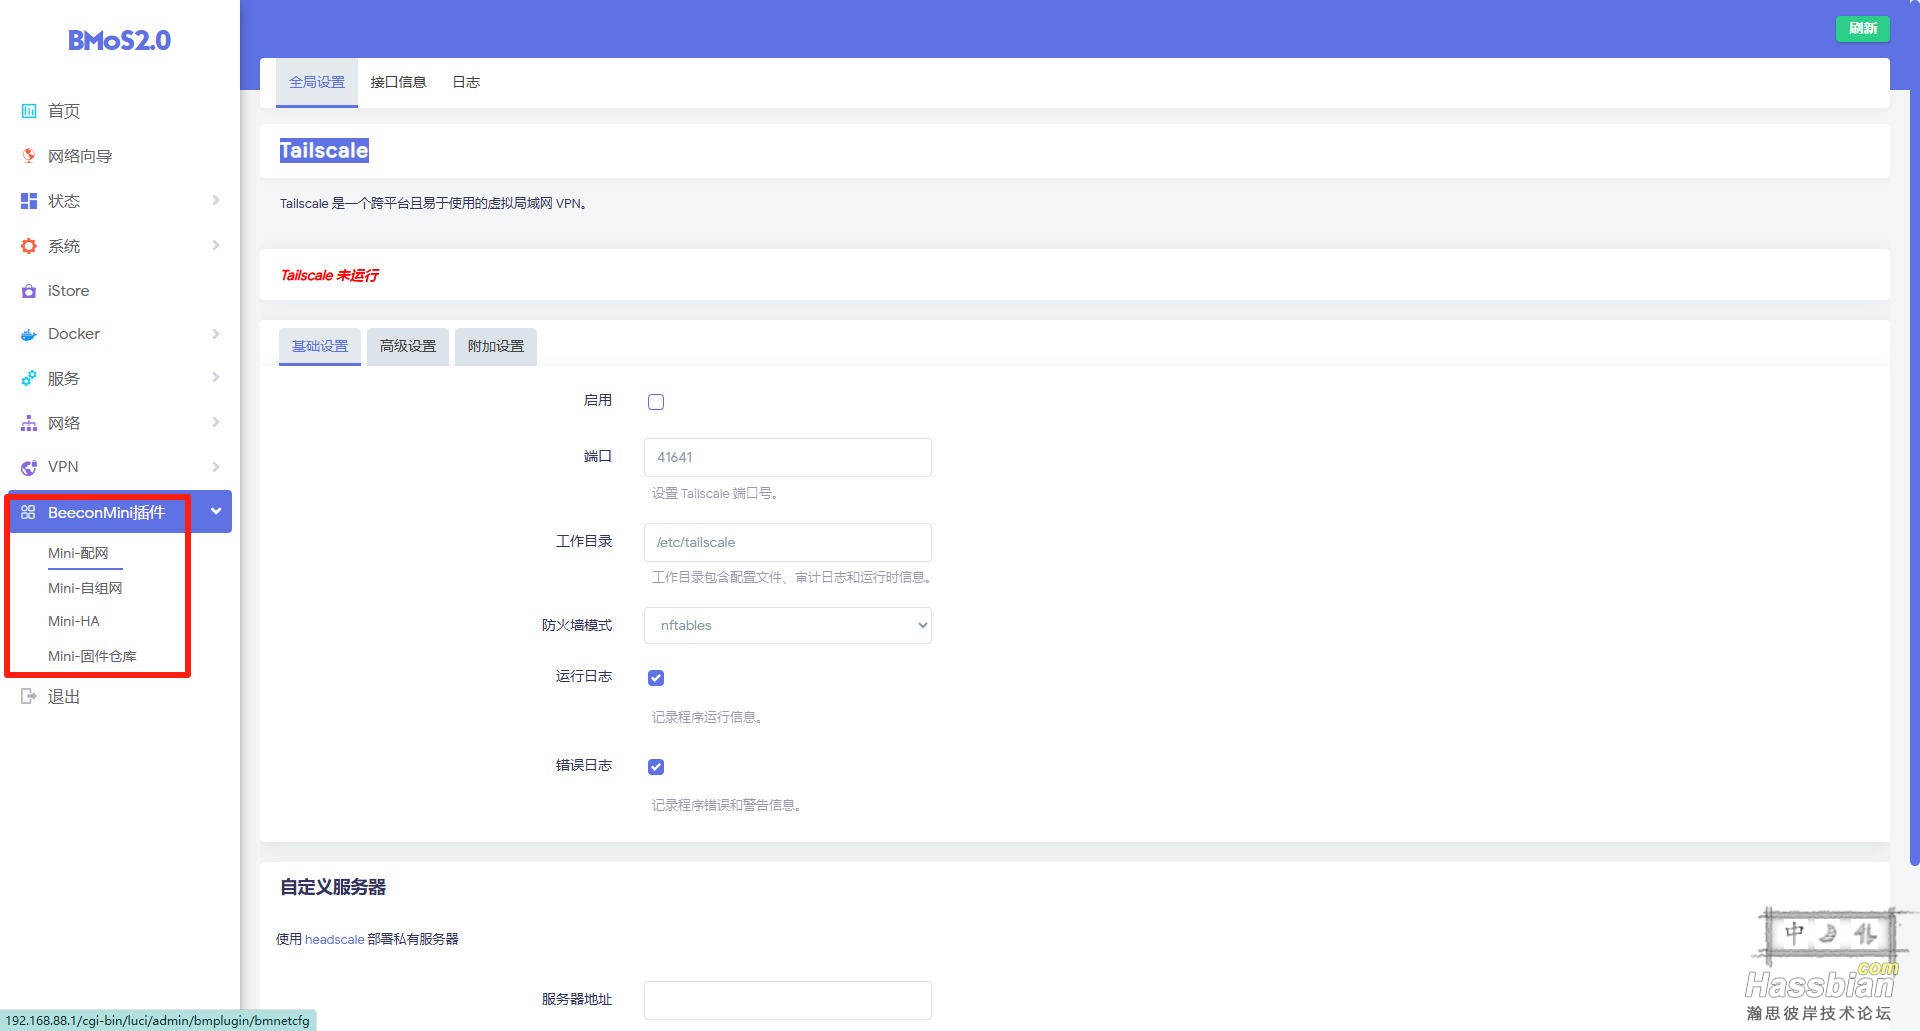
Task: Click the page vertical scrollbar
Action: [x=1914, y=433]
